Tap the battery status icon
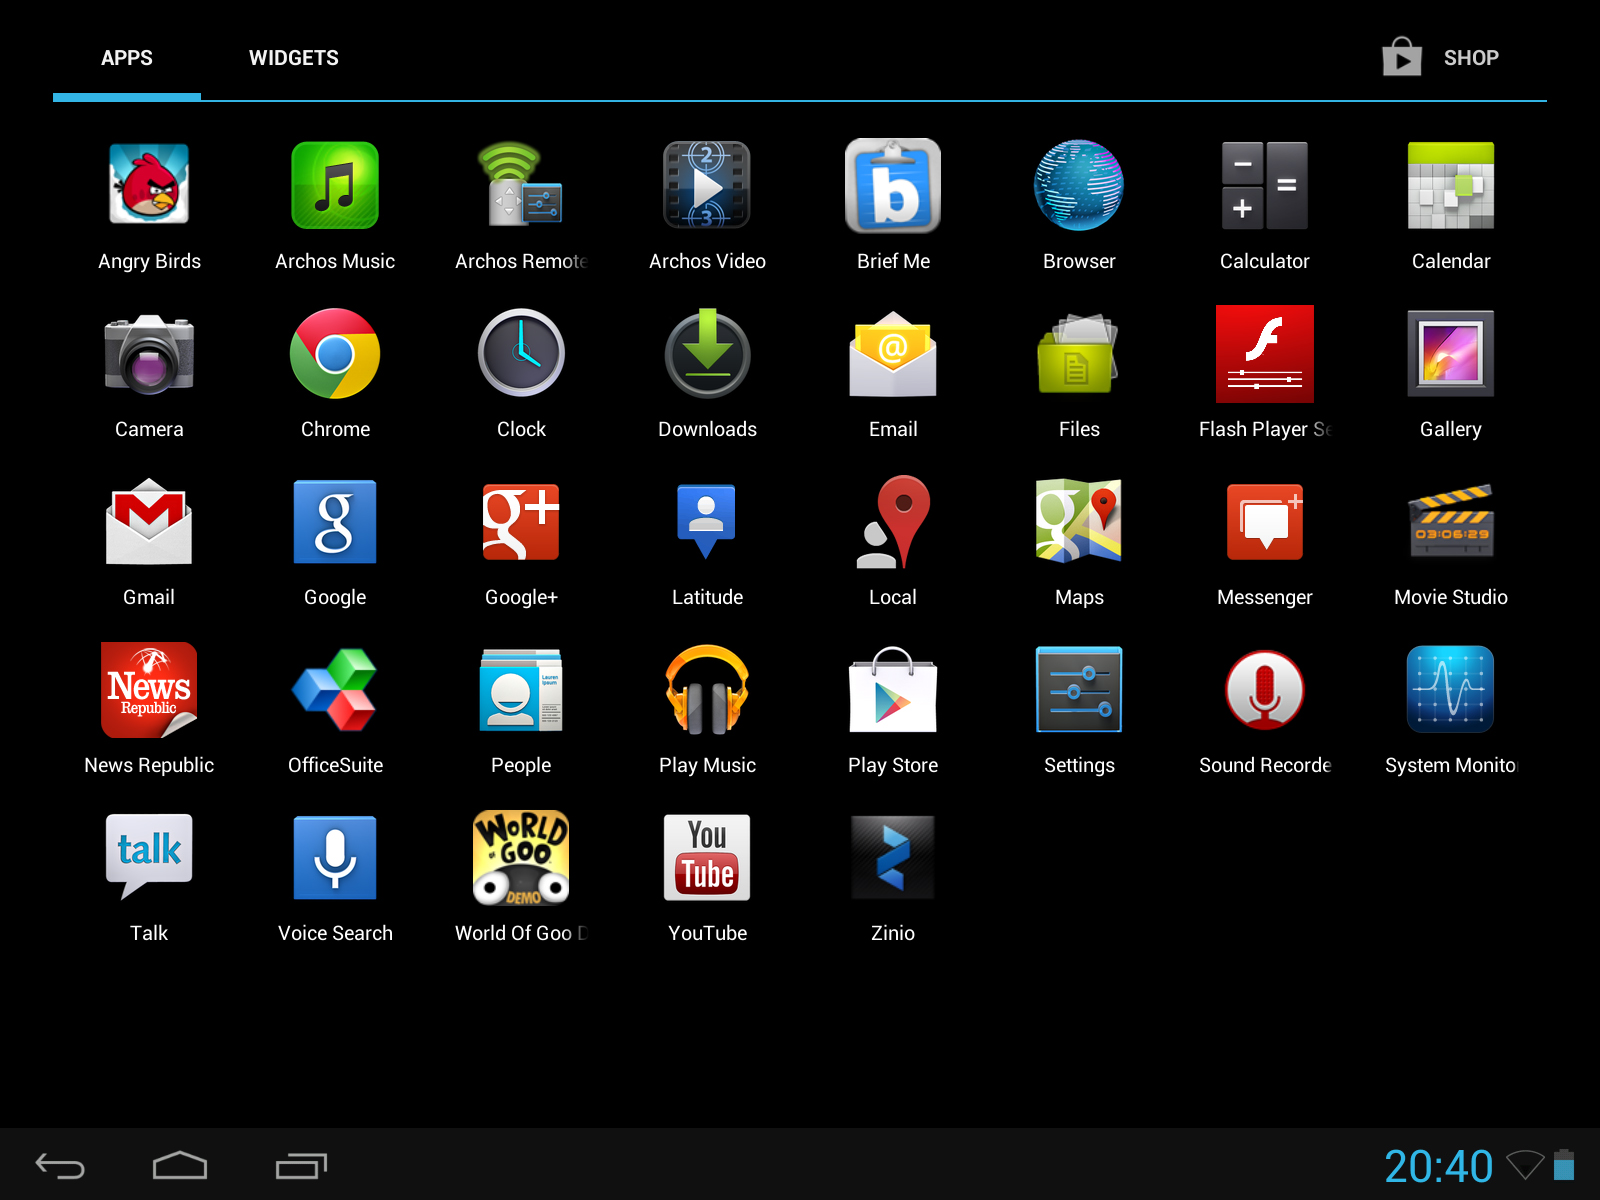1600x1200 pixels. point(1564,1165)
